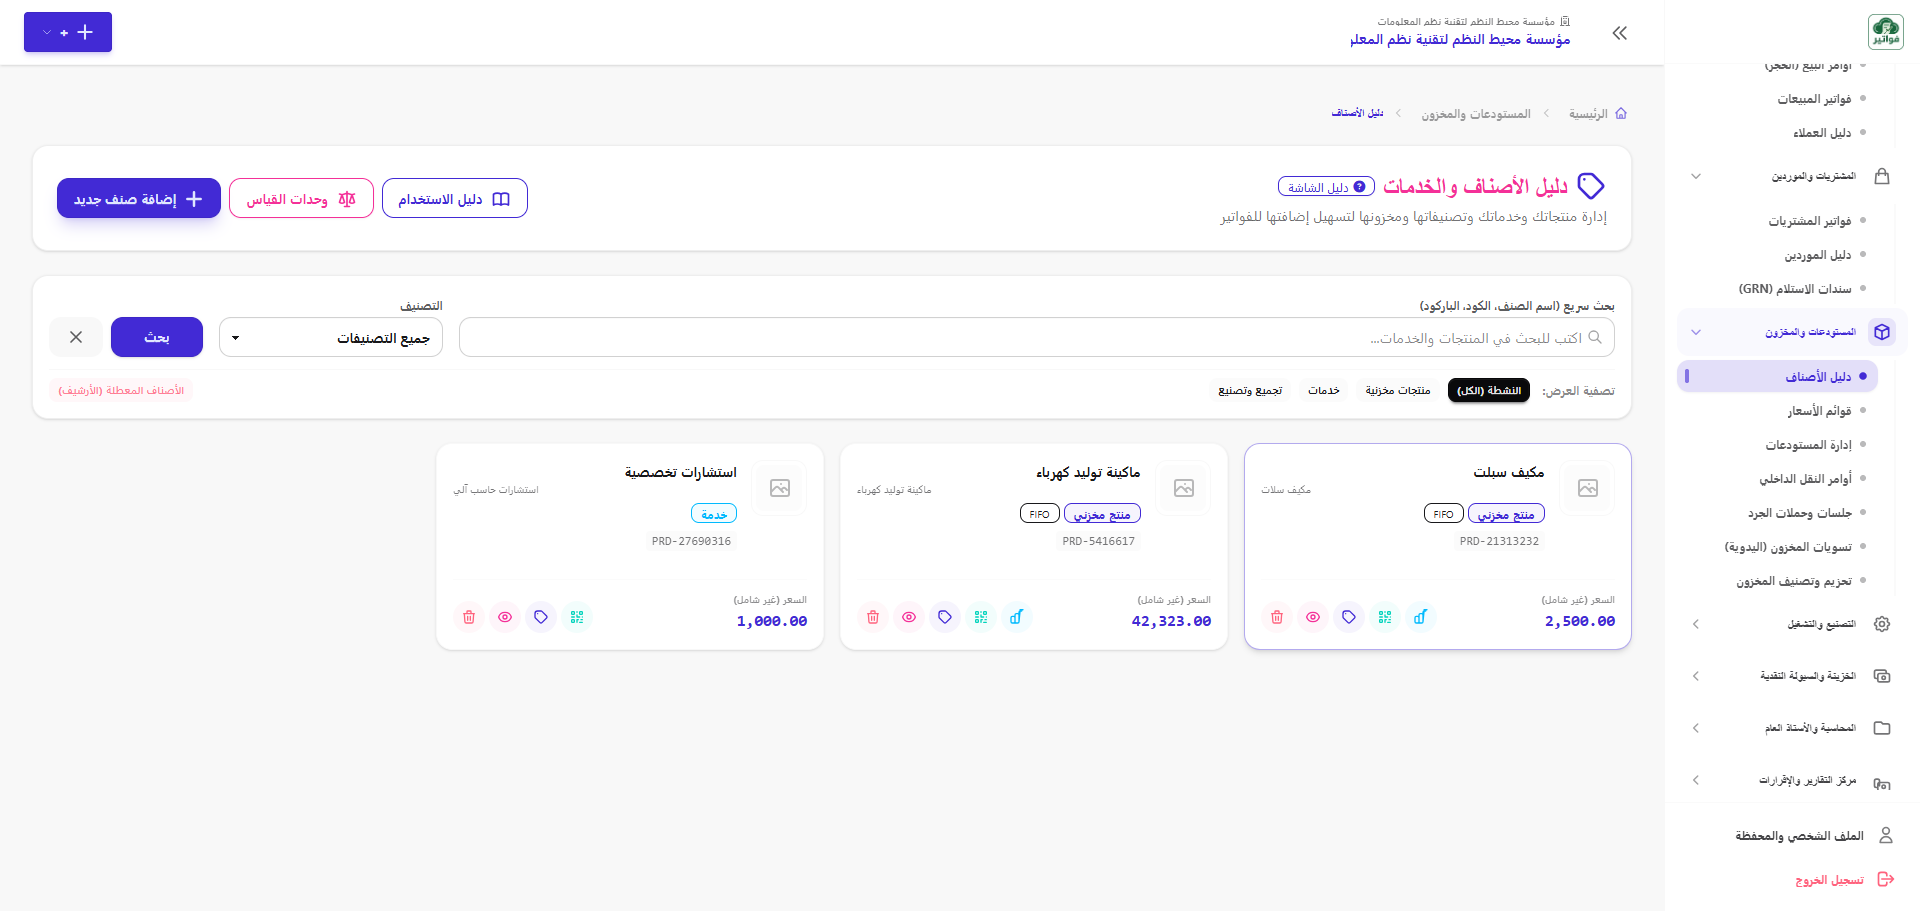1920x911 pixels.
Task: Expand the التصنيع والتشغيل sidebar section
Action: pos(1792,624)
